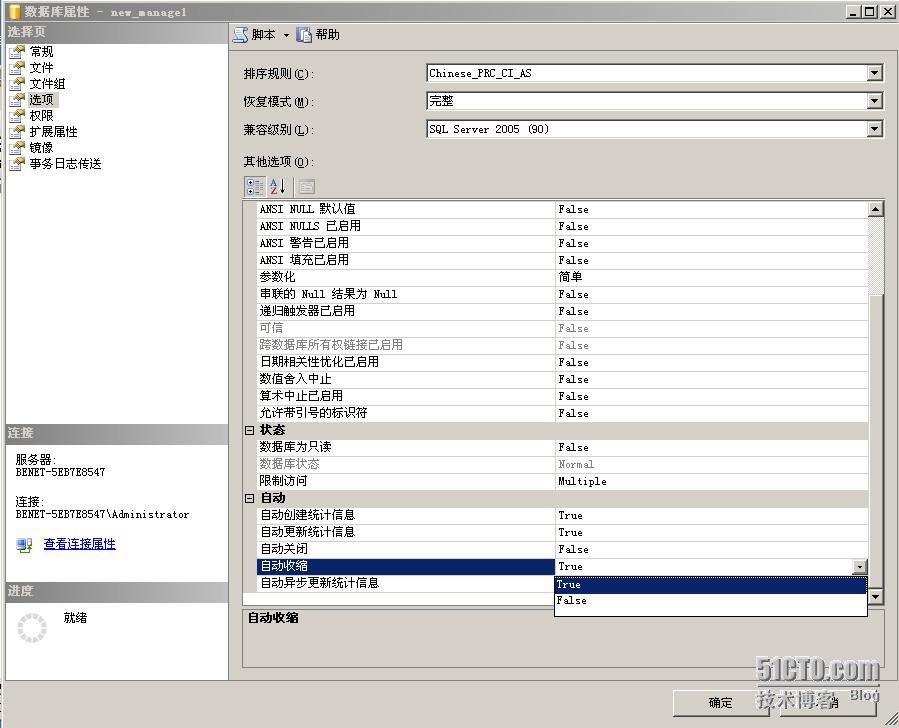Open the 兼容级别 compatibility level dropdown
The image size is (899, 728).
click(x=874, y=130)
